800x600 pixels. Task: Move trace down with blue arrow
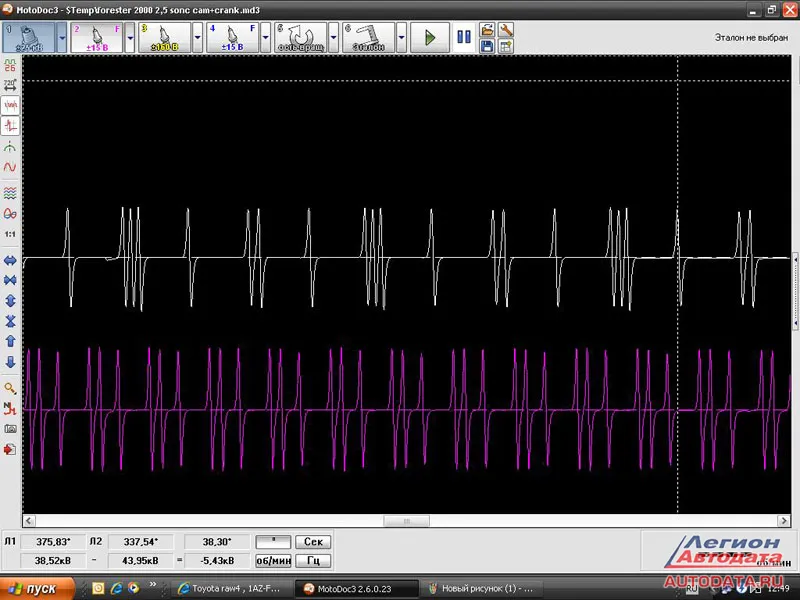[x=10, y=362]
